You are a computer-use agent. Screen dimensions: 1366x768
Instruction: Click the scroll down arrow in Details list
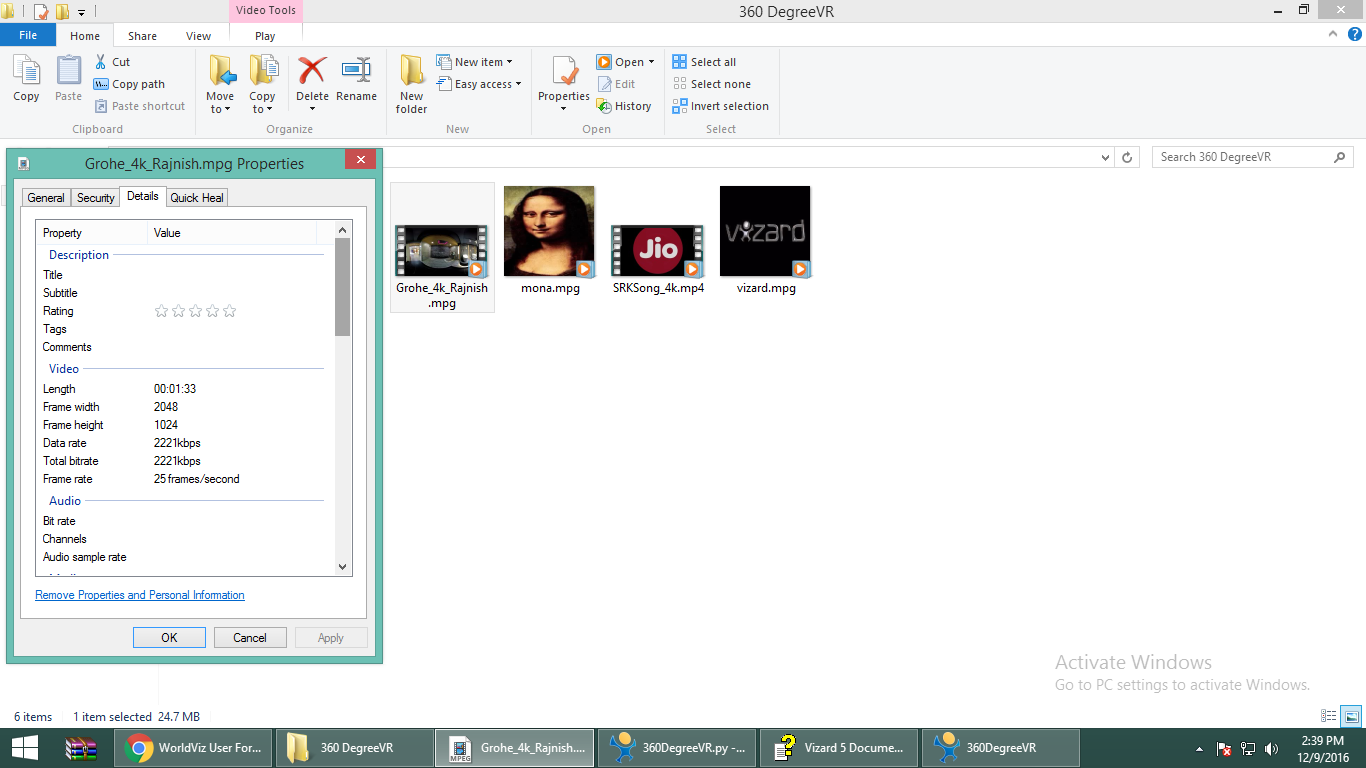(x=343, y=566)
